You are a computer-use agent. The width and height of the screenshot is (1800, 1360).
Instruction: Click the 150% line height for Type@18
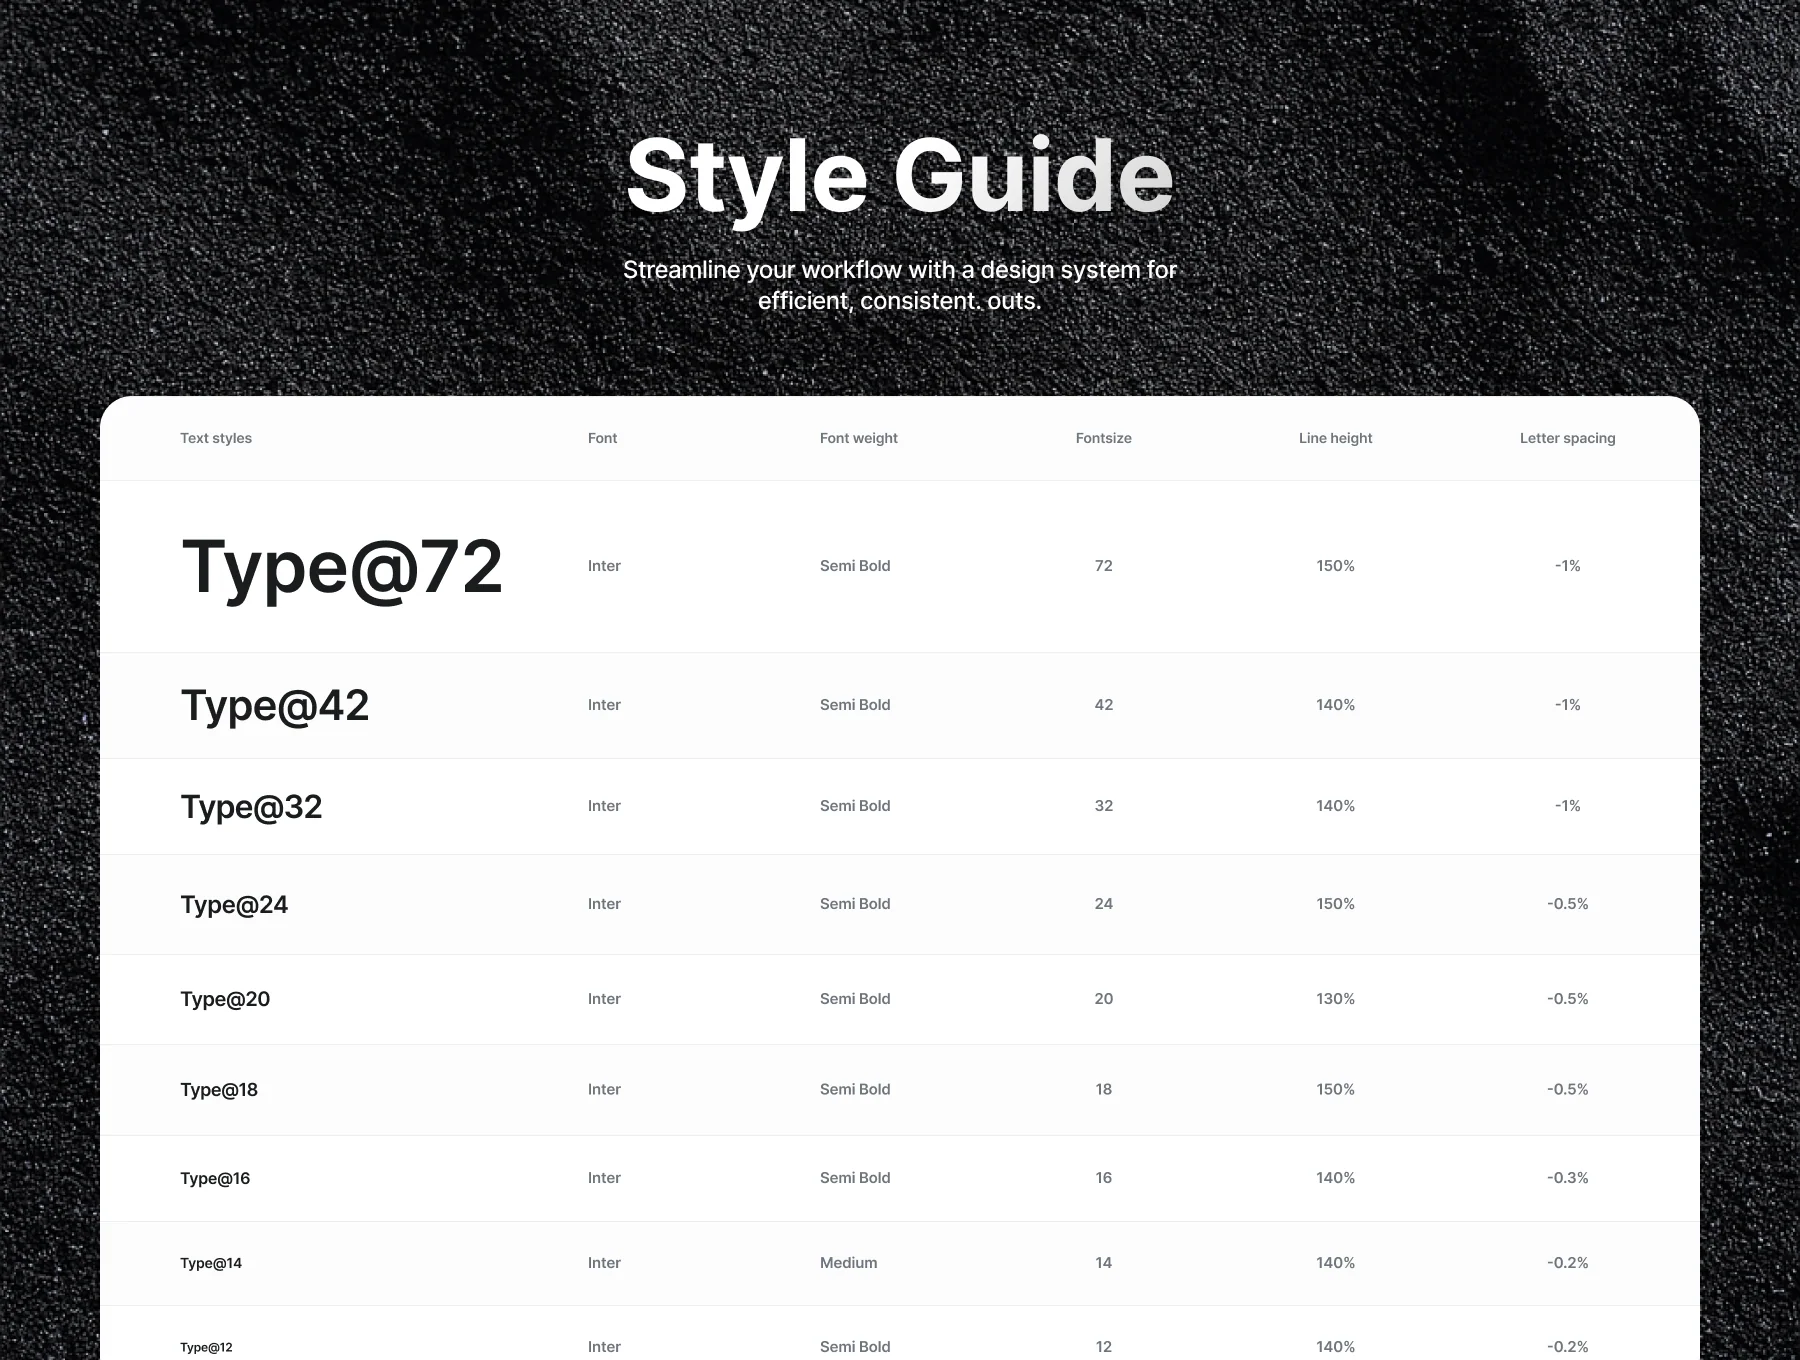[1336, 1090]
